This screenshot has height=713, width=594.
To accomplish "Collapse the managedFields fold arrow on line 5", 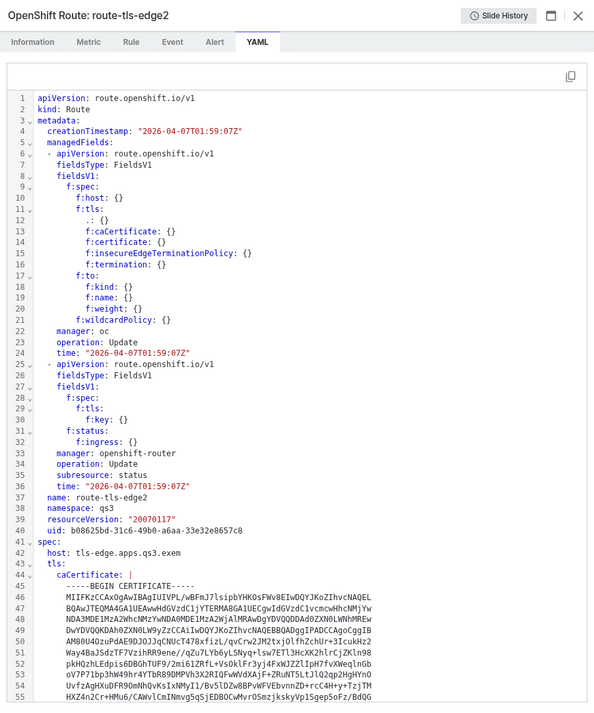I will [30, 144].
